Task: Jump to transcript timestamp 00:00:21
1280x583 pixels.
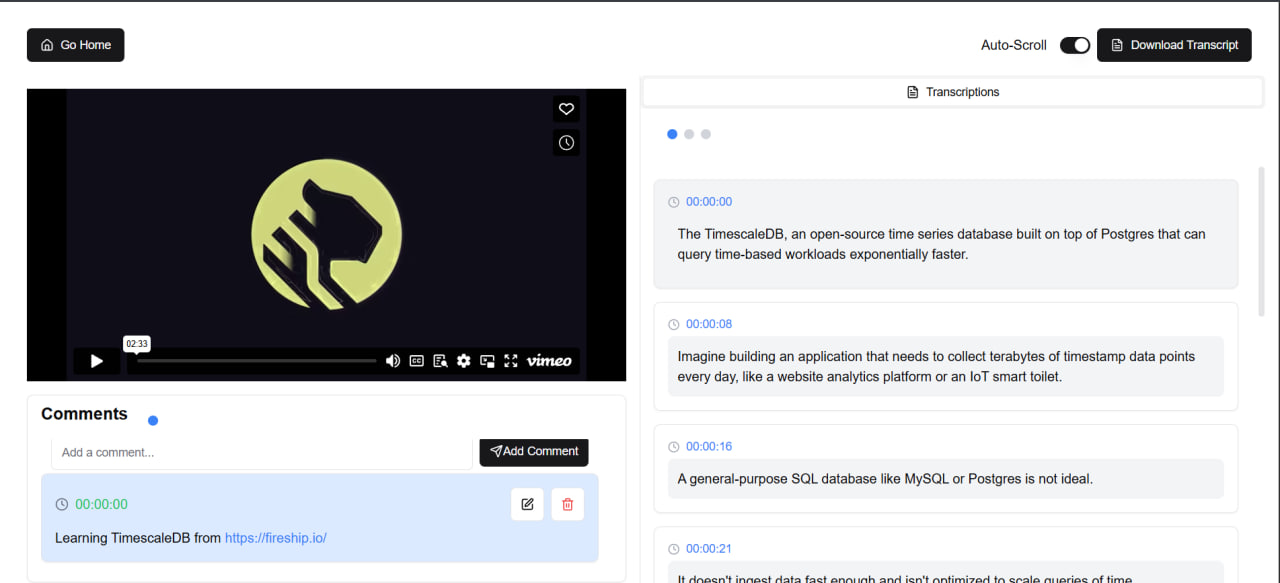Action: [x=709, y=549]
